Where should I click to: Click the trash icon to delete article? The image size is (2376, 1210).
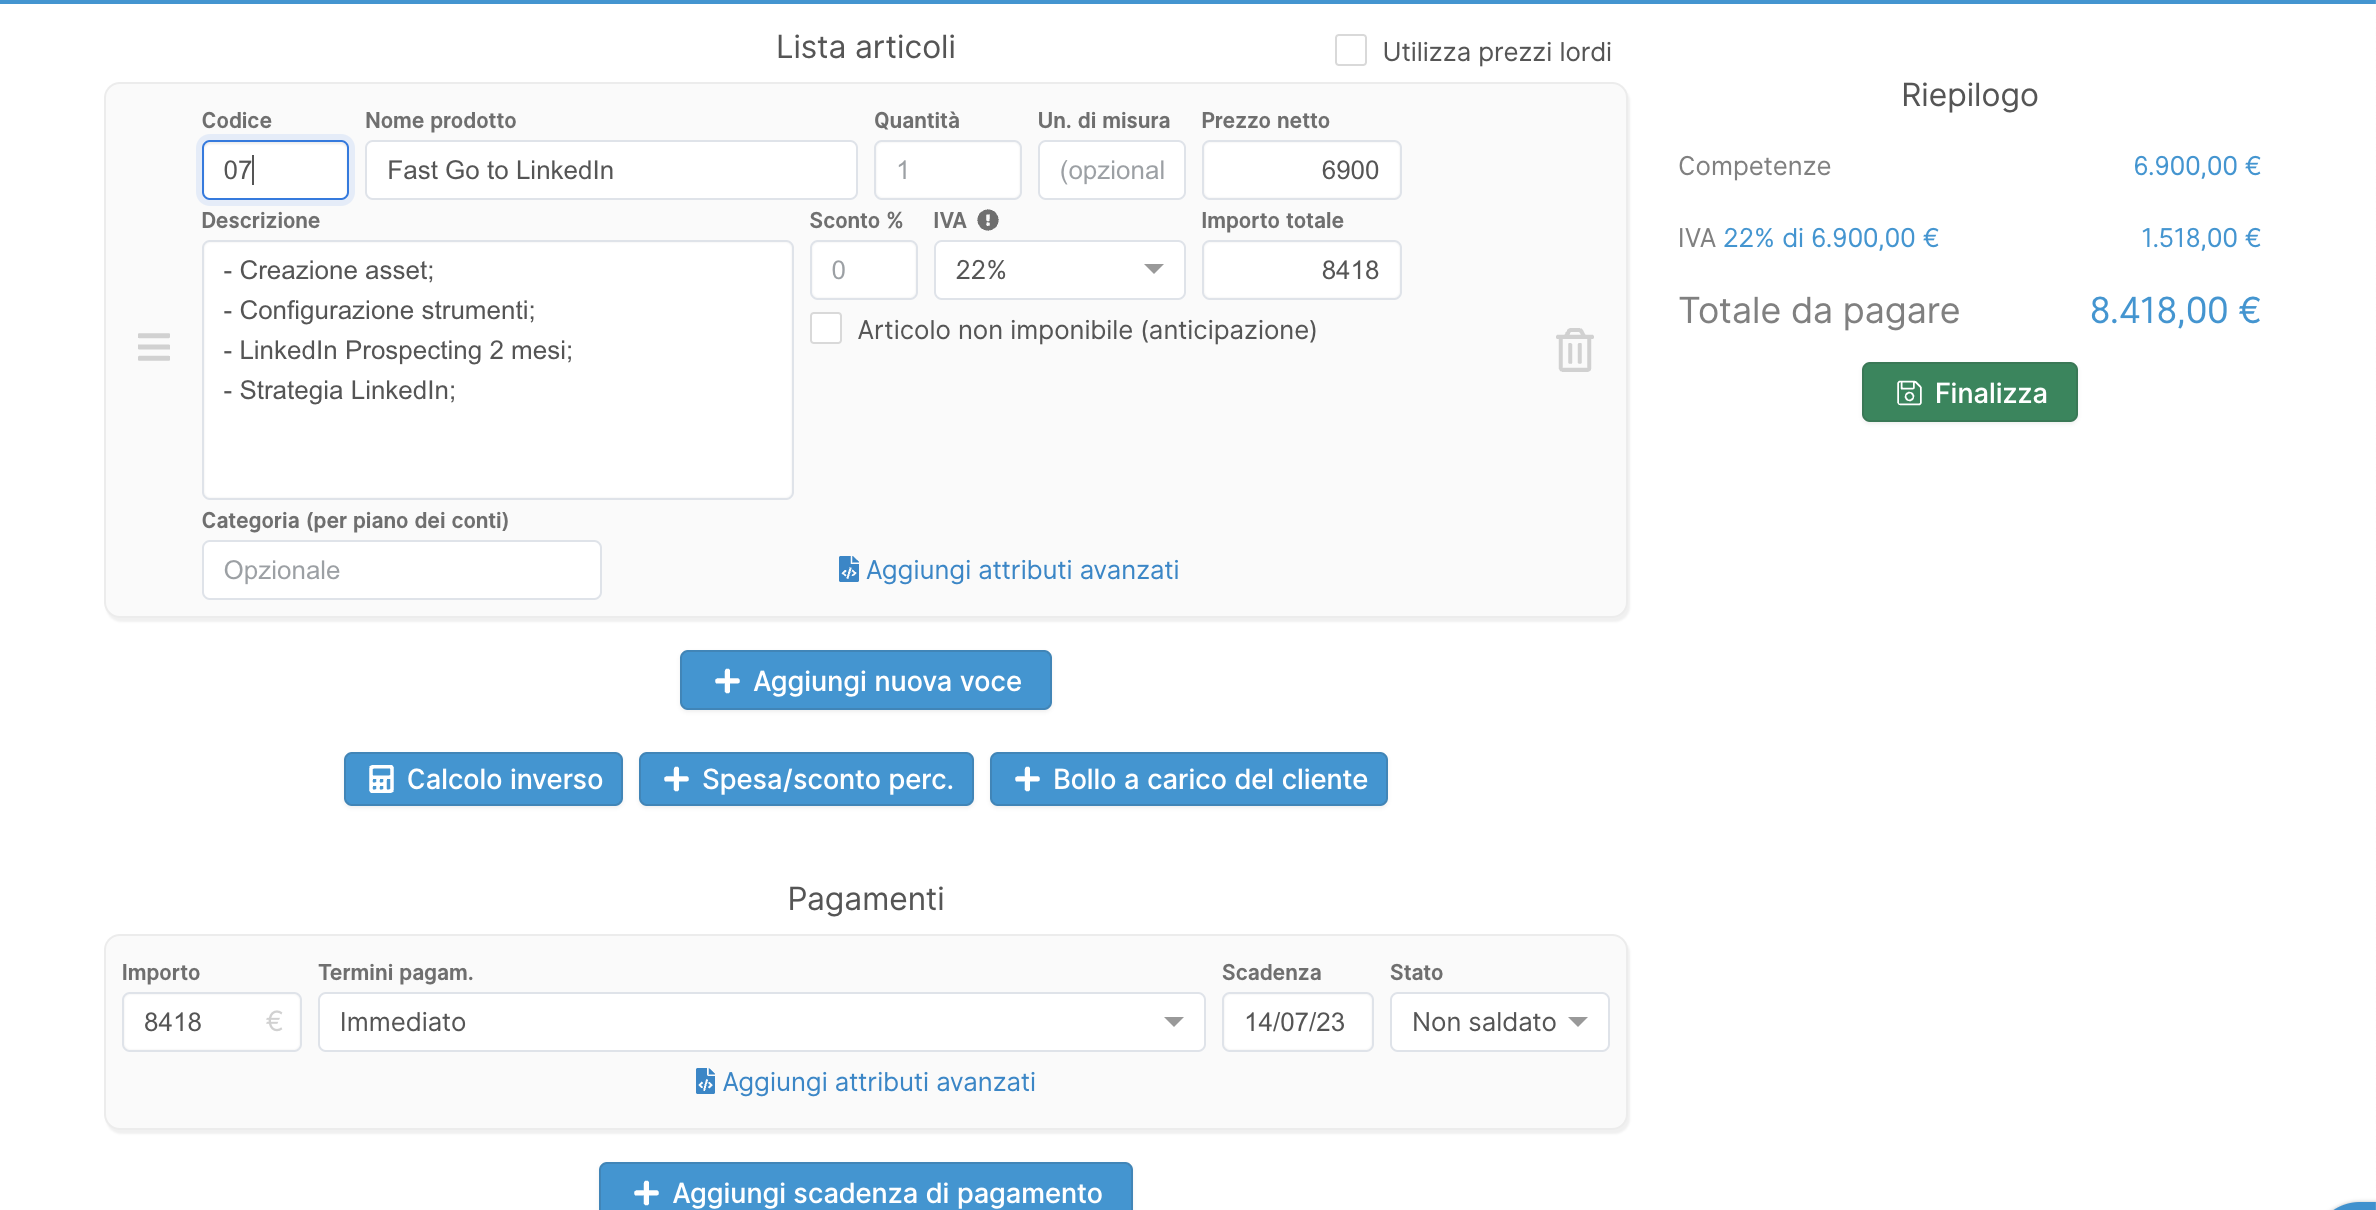(x=1574, y=350)
